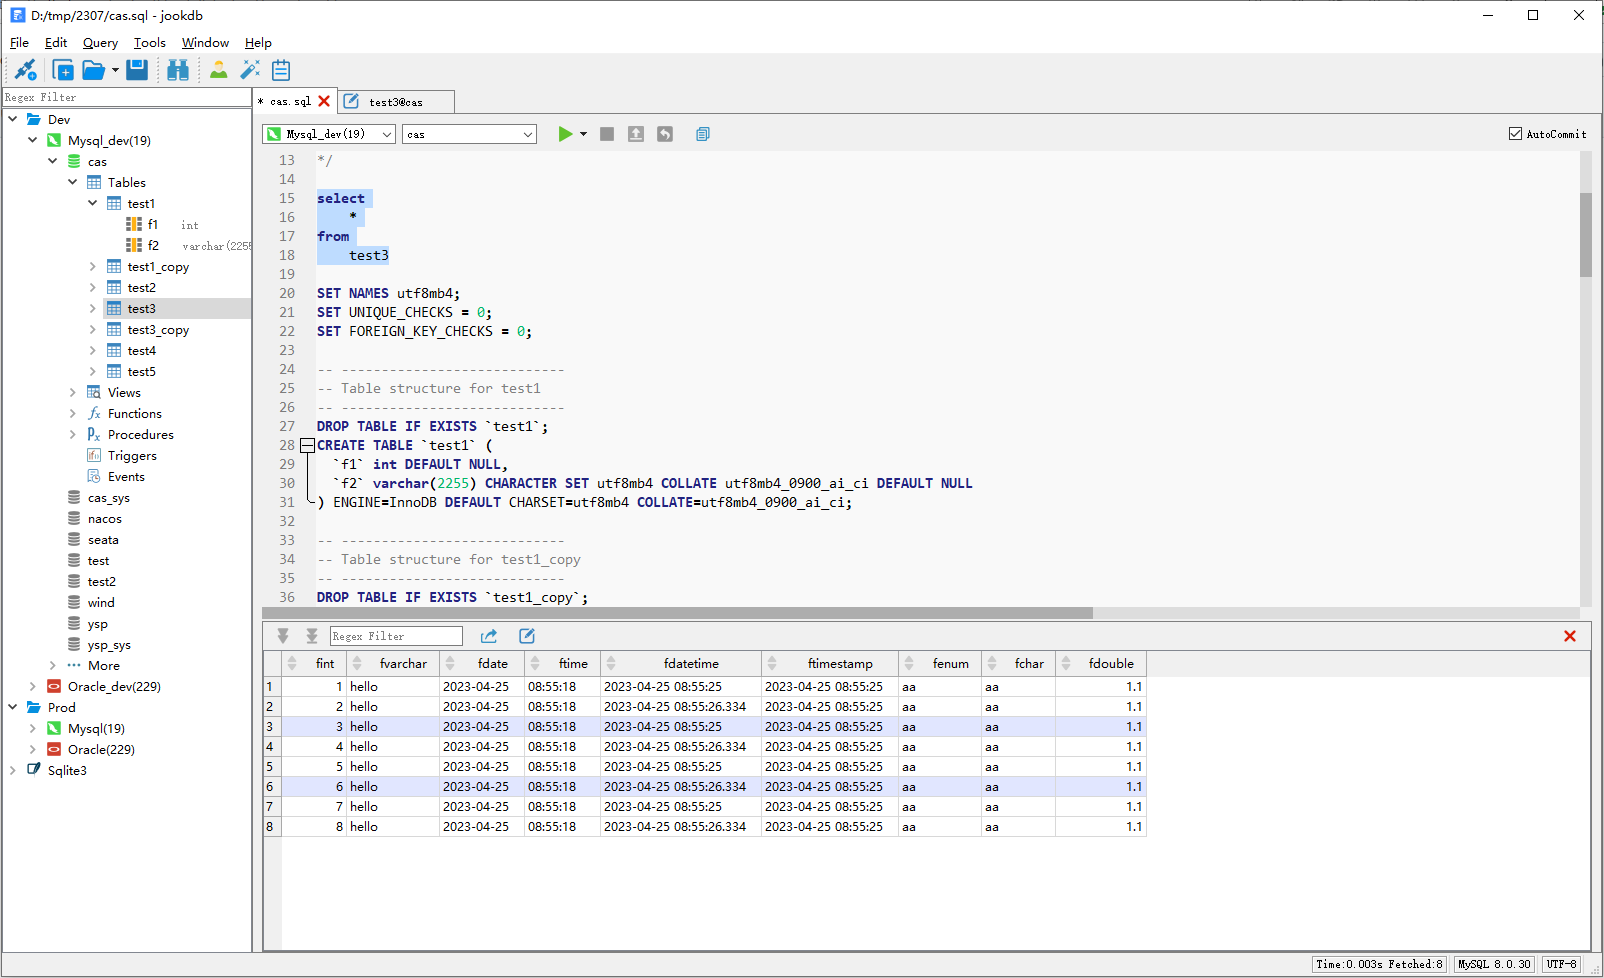Click the export results share icon
This screenshot has height=978, width=1604.
pos(489,636)
